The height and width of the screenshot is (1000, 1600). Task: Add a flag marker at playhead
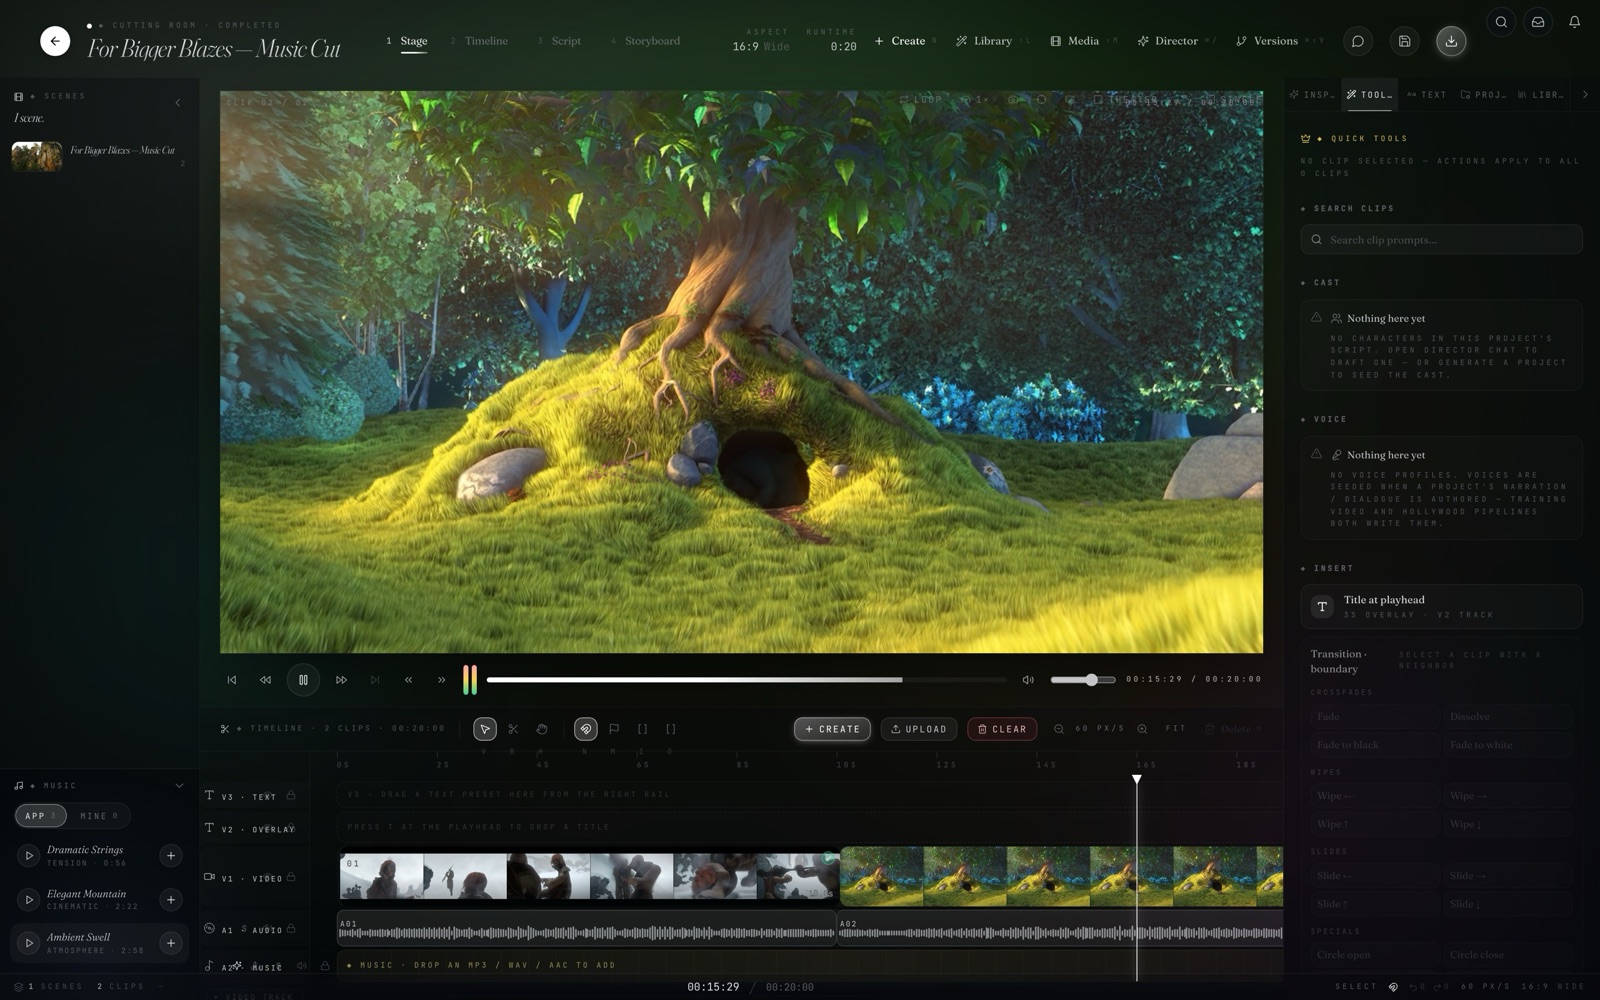(x=614, y=729)
